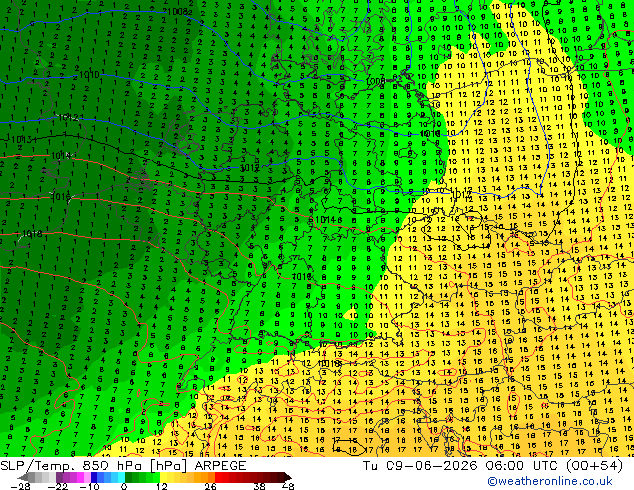Click the ARPEGE model name in the title
The image size is (634, 490).
click(220, 466)
